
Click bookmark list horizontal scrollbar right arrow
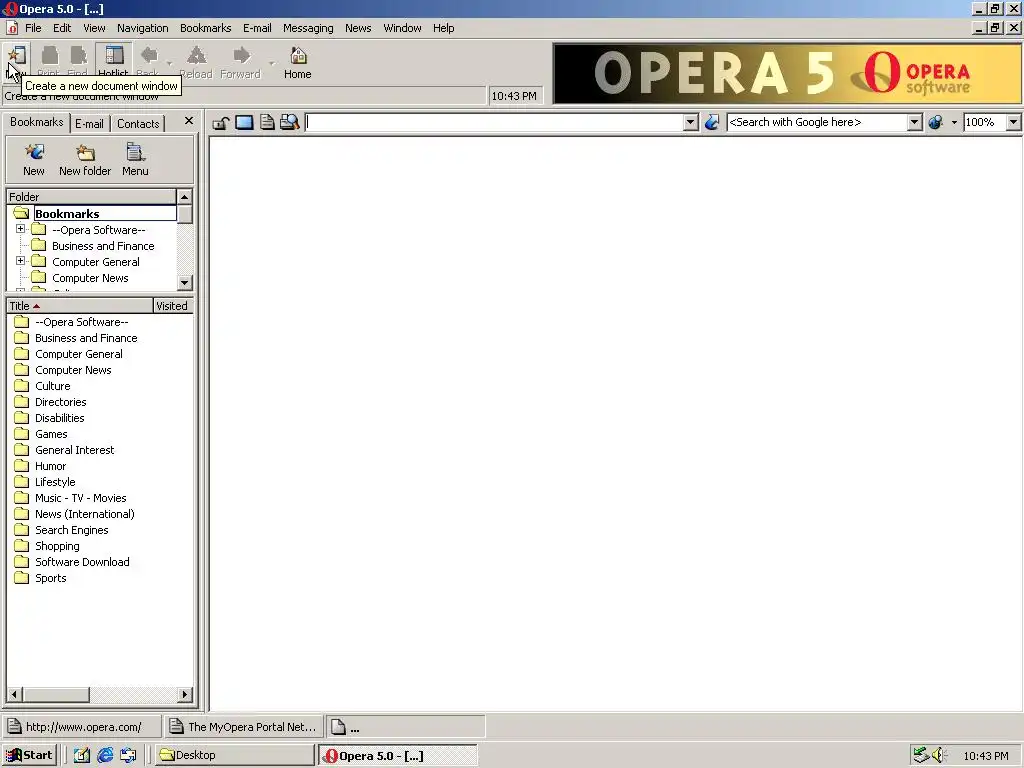(185, 694)
